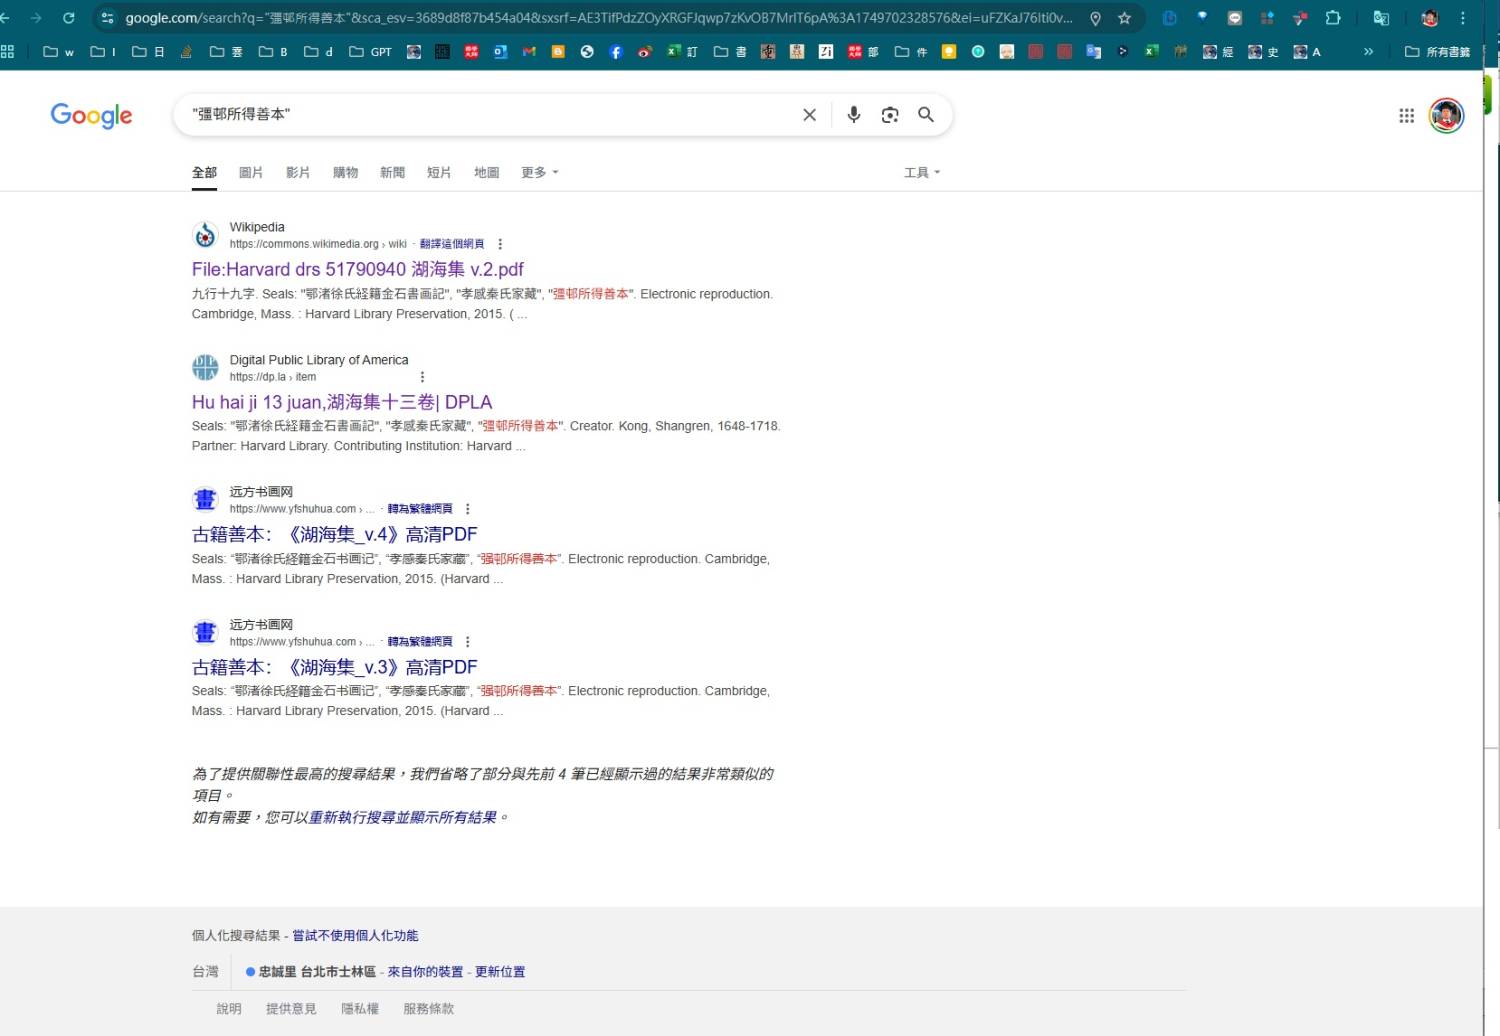1500x1036 pixels.
Task: Open the '日' bookmark folder
Action: 148,52
